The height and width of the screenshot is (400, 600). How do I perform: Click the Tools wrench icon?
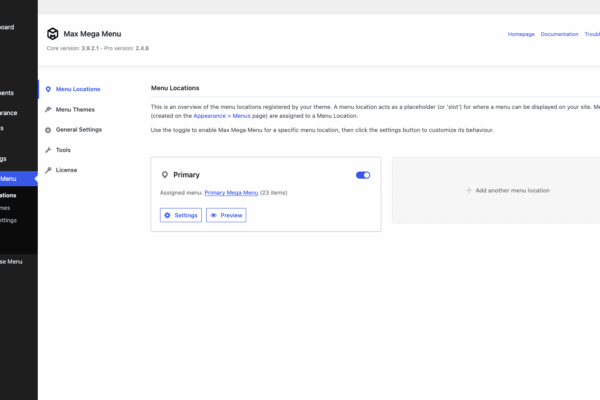pos(48,150)
